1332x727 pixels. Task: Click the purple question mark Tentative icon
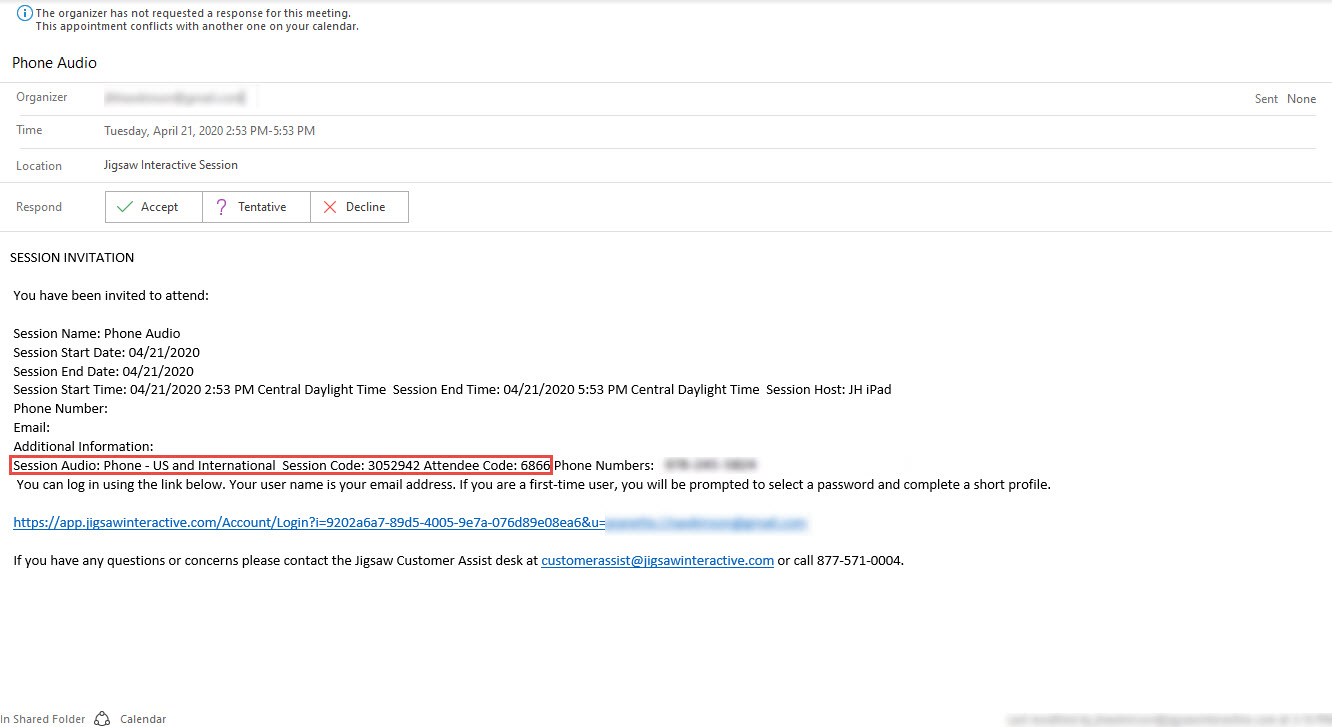point(222,207)
